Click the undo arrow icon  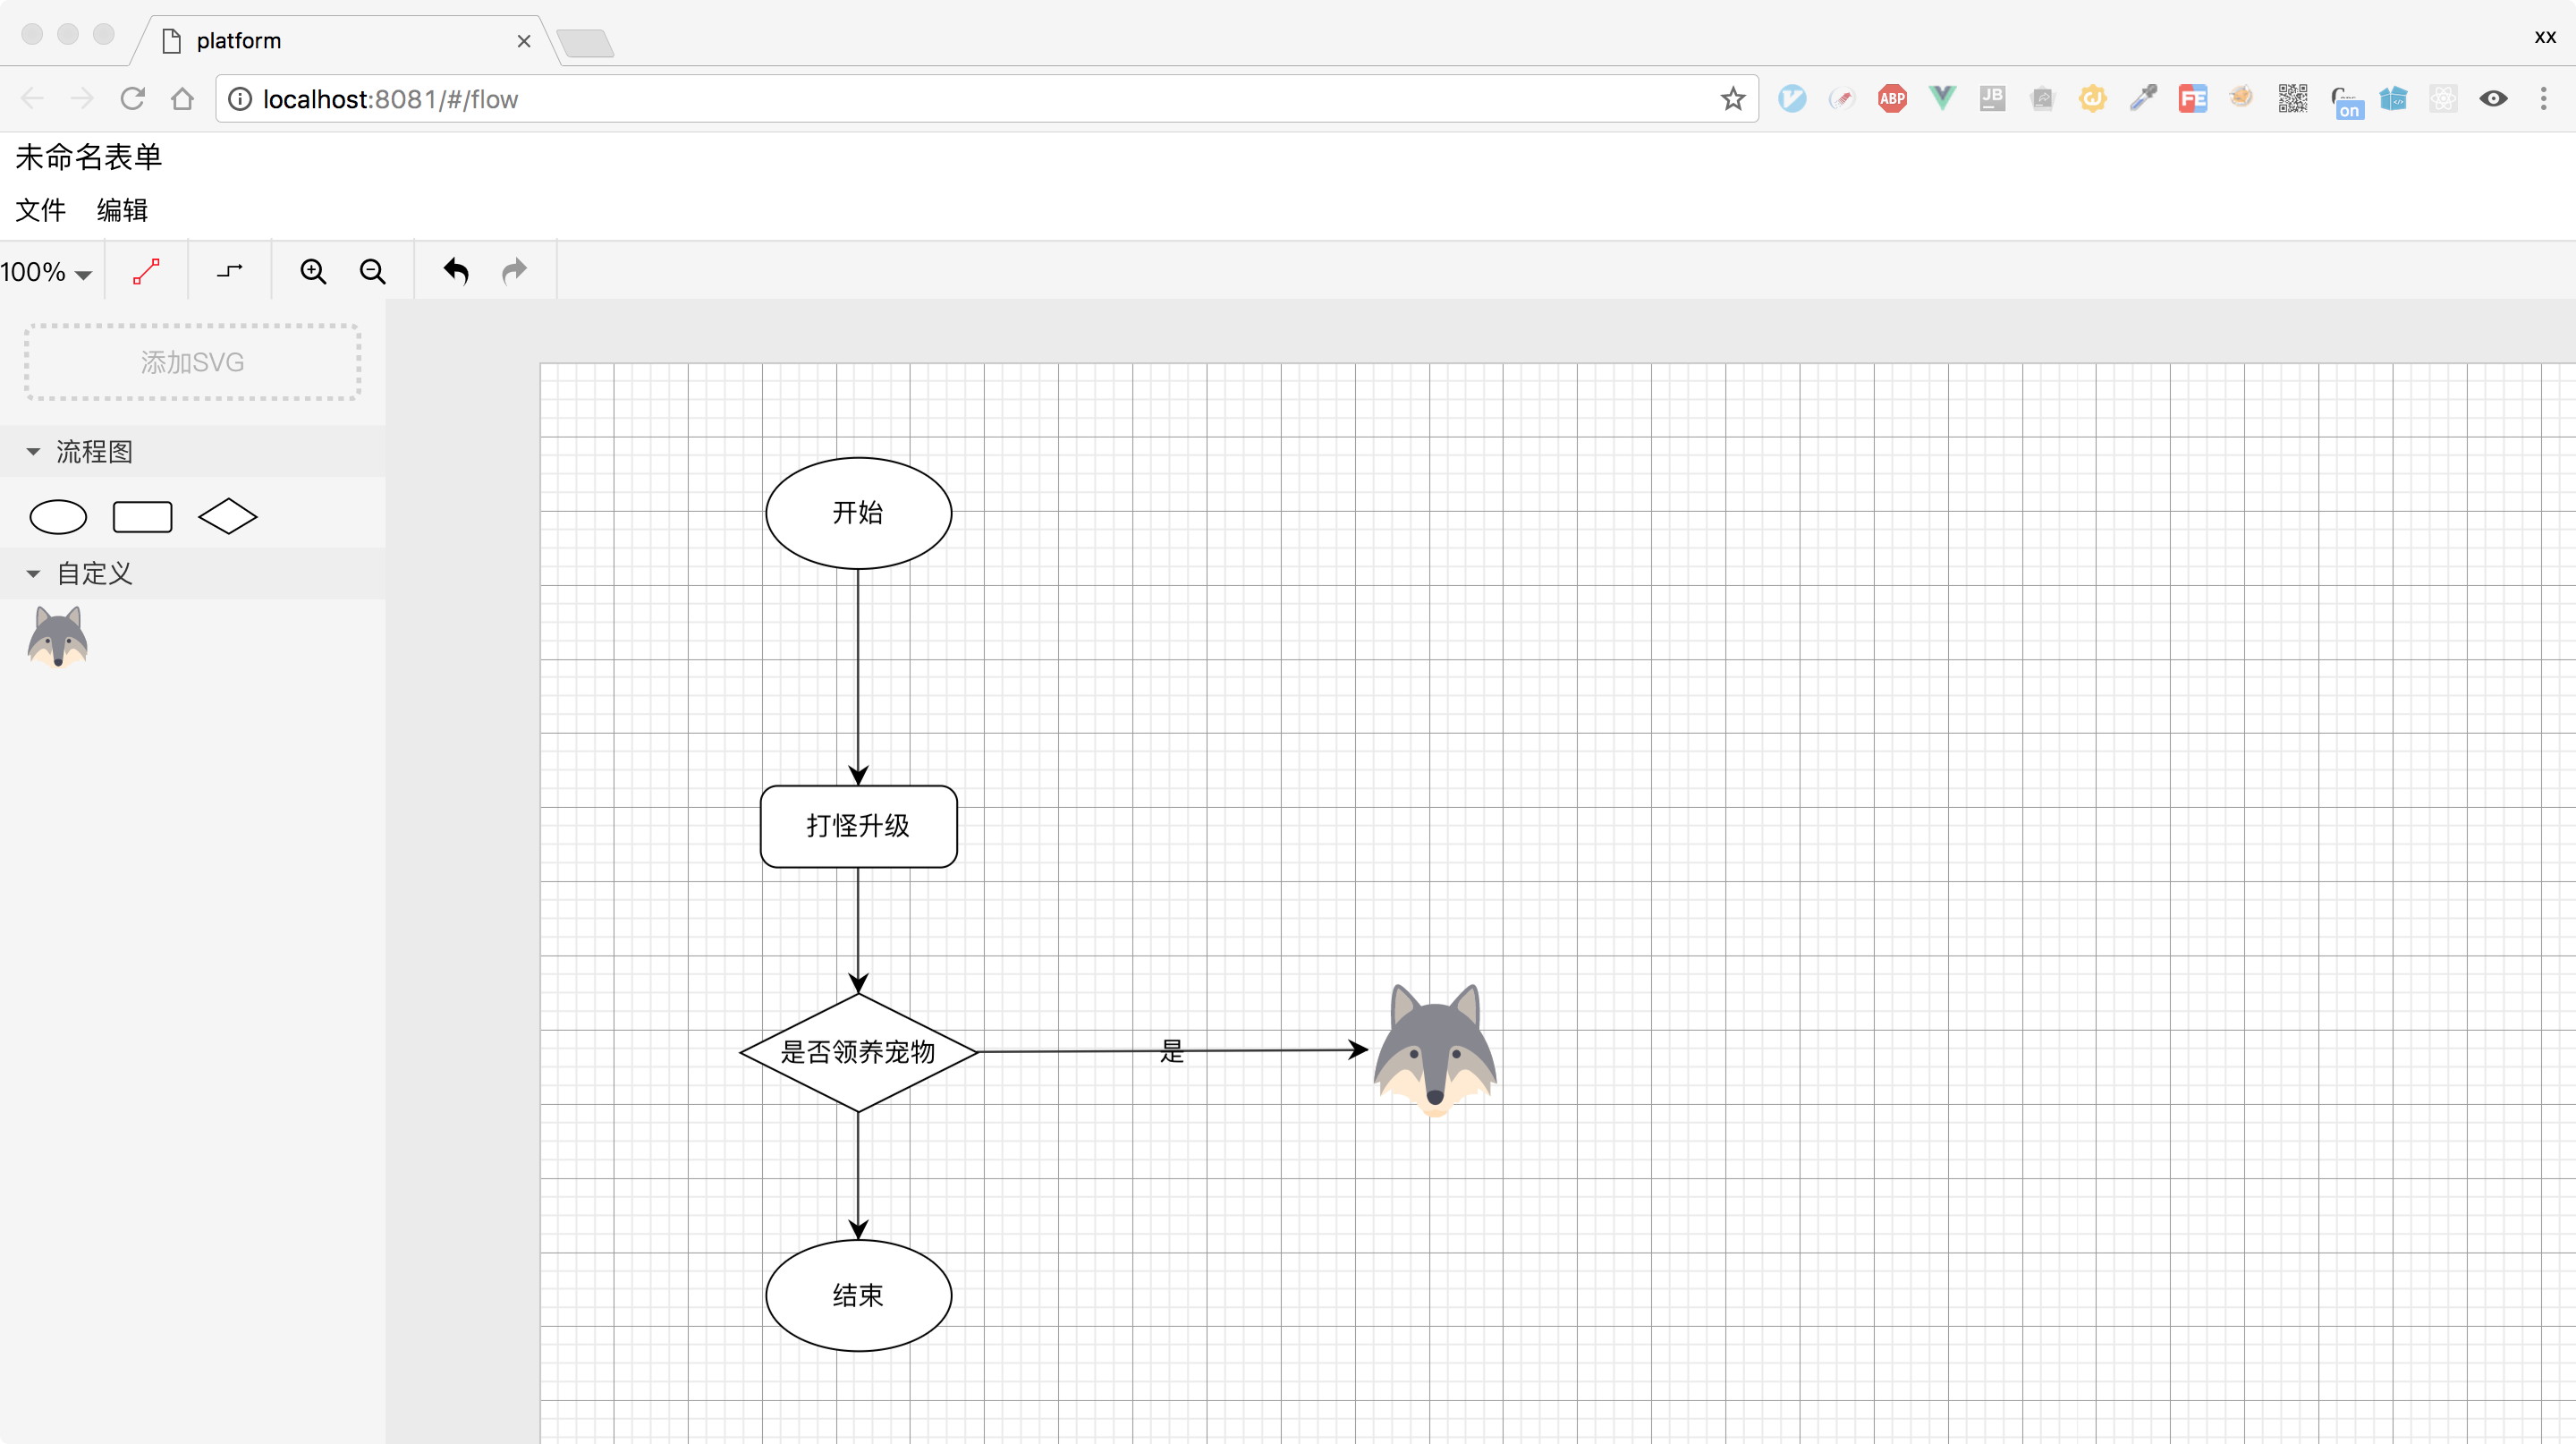(x=456, y=271)
